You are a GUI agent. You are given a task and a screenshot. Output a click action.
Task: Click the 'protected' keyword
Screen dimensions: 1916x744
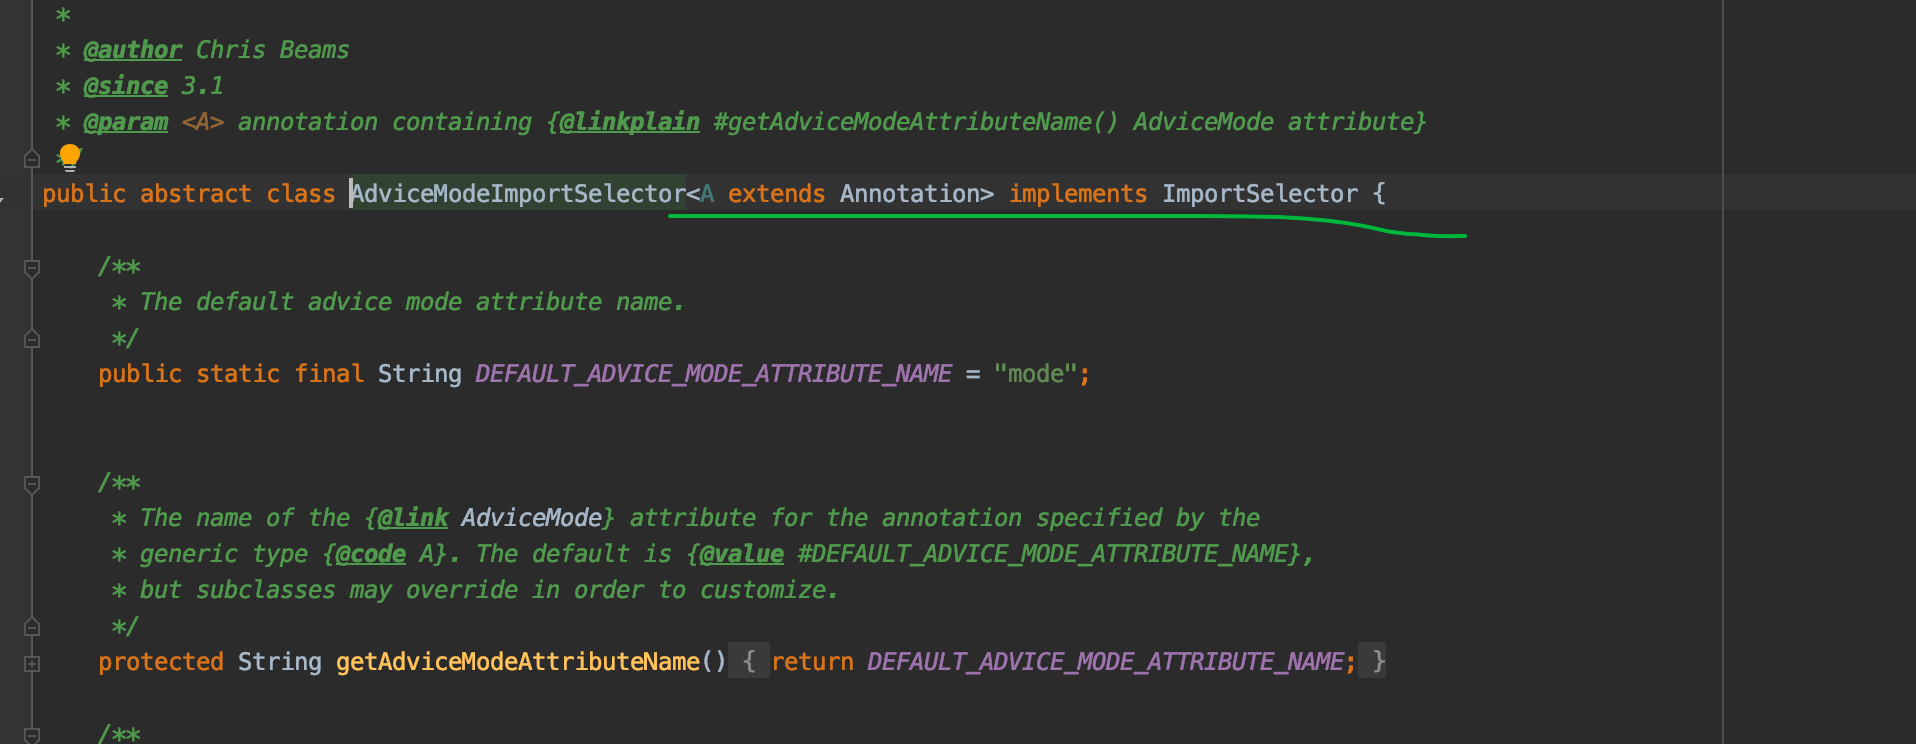161,662
